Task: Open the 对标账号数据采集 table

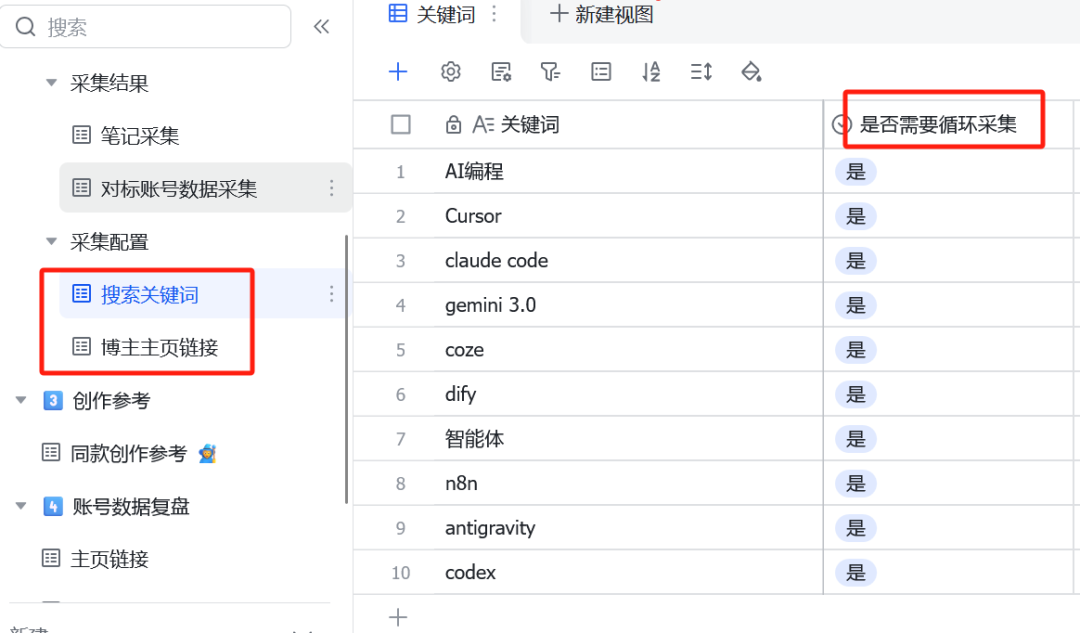Action: point(205,188)
